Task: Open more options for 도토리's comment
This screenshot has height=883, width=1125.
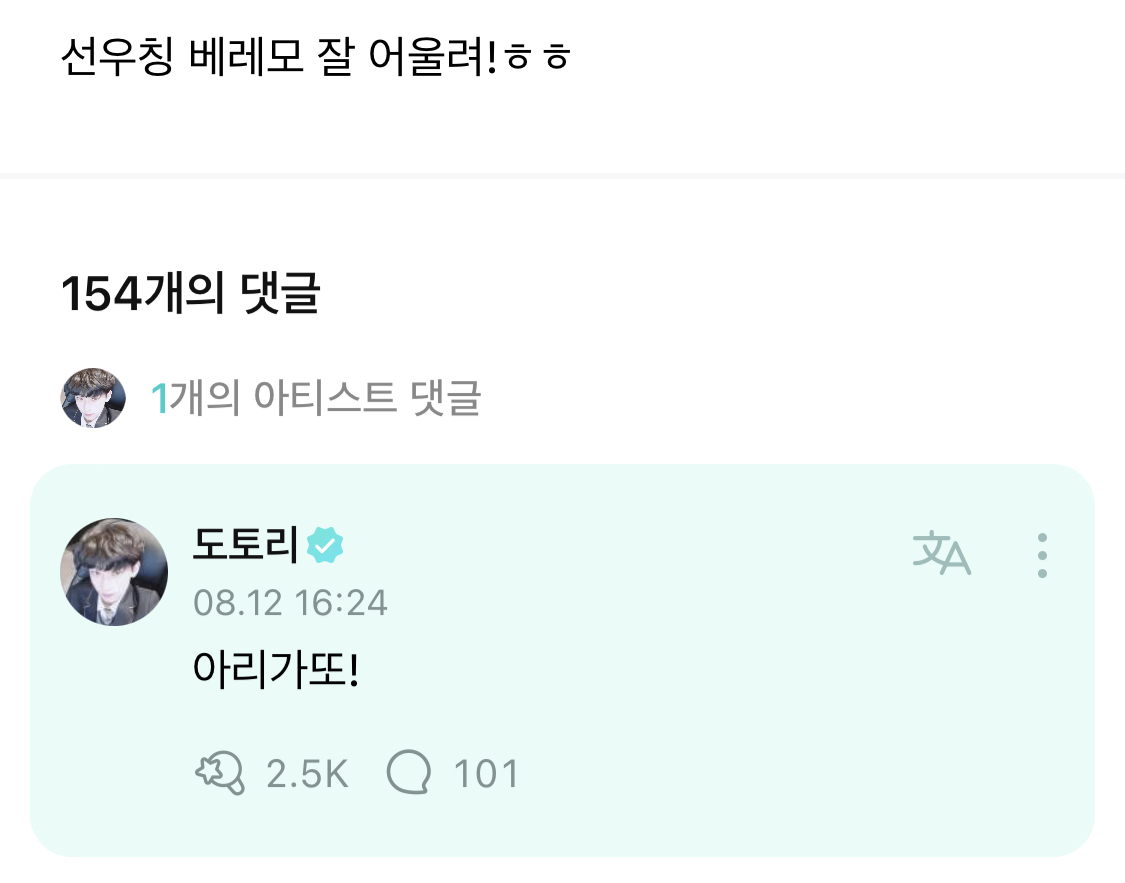Action: click(x=1042, y=555)
